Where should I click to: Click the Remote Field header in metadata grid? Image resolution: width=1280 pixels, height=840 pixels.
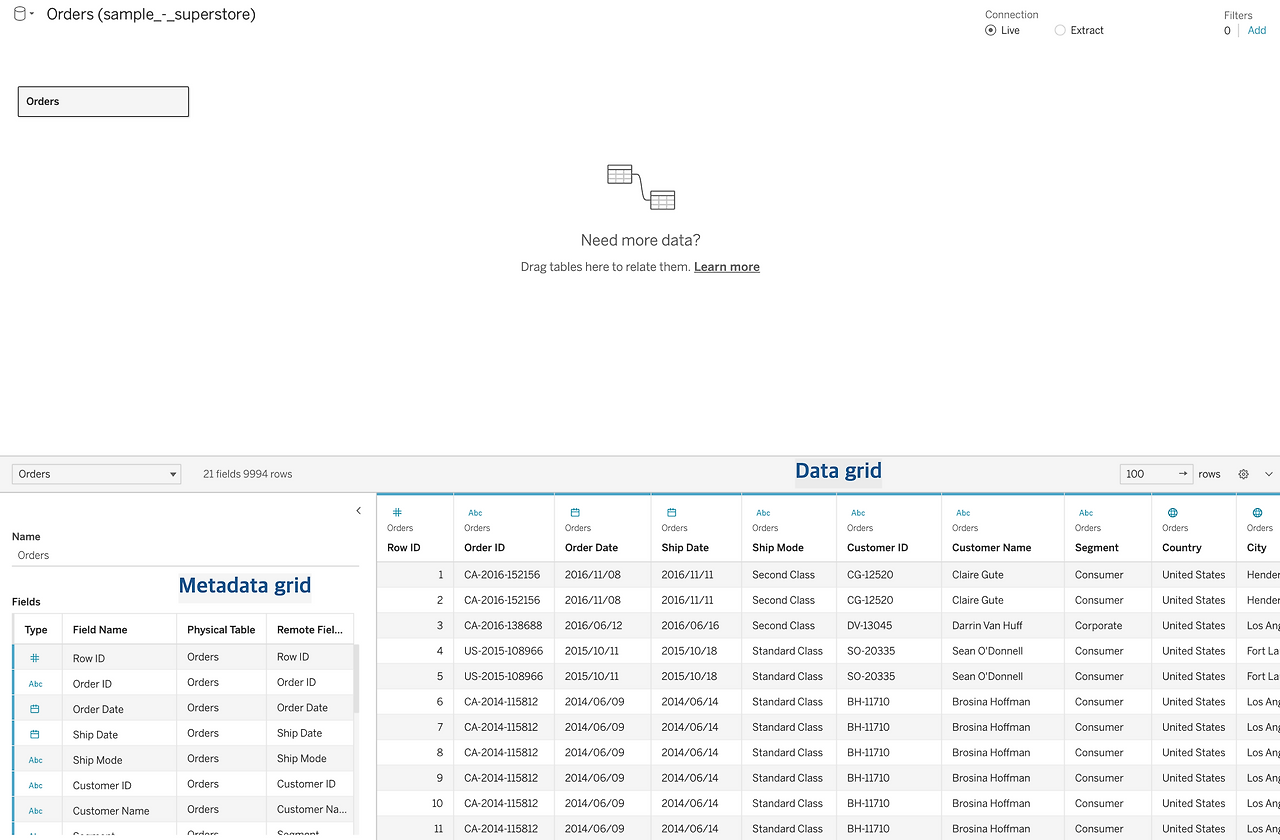click(x=310, y=630)
